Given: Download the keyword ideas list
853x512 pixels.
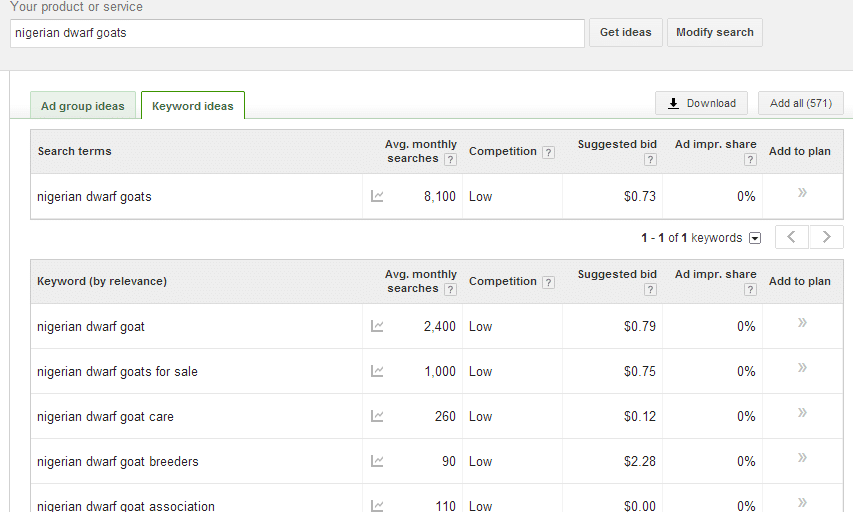Looking at the screenshot, I should (x=701, y=103).
